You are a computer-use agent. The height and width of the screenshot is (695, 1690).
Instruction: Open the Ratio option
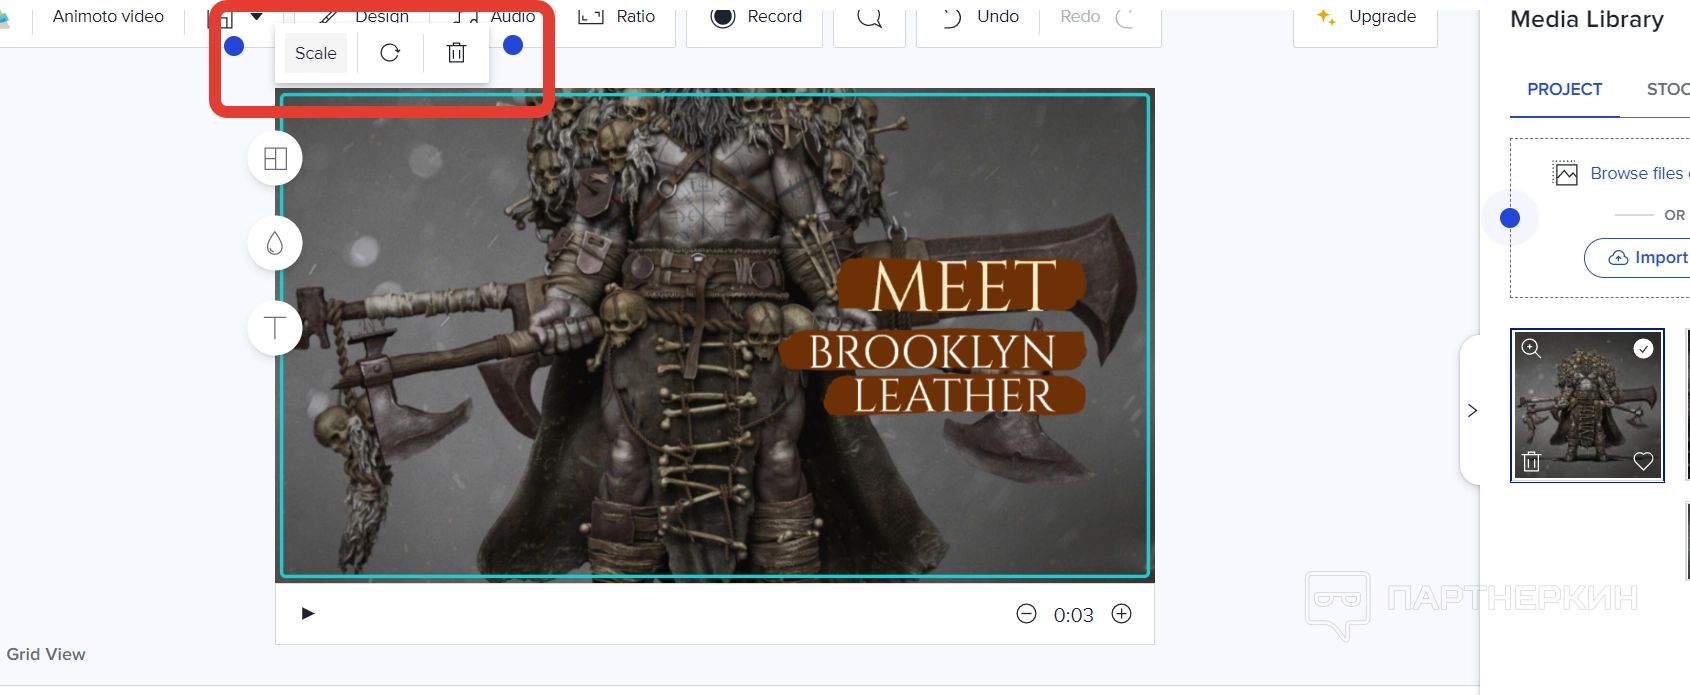pyautogui.click(x=617, y=17)
